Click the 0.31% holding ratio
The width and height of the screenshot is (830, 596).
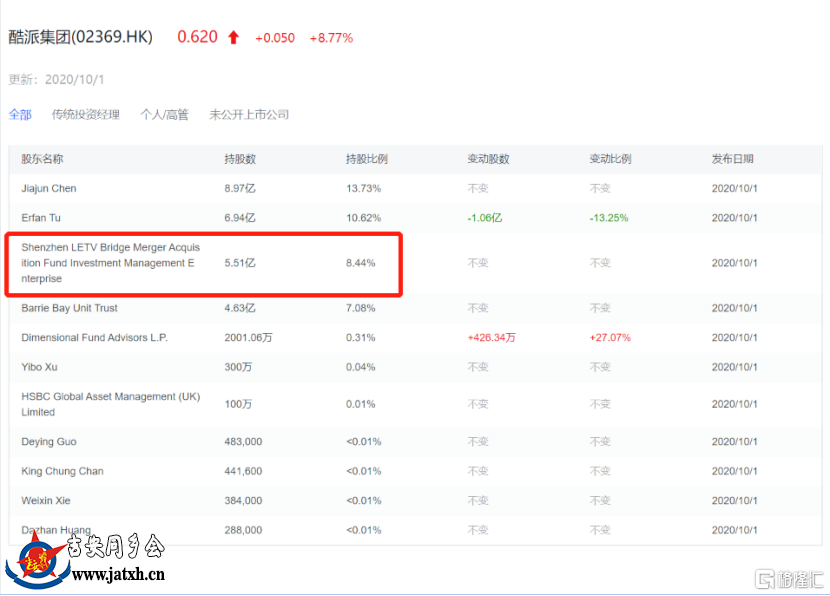(360, 337)
